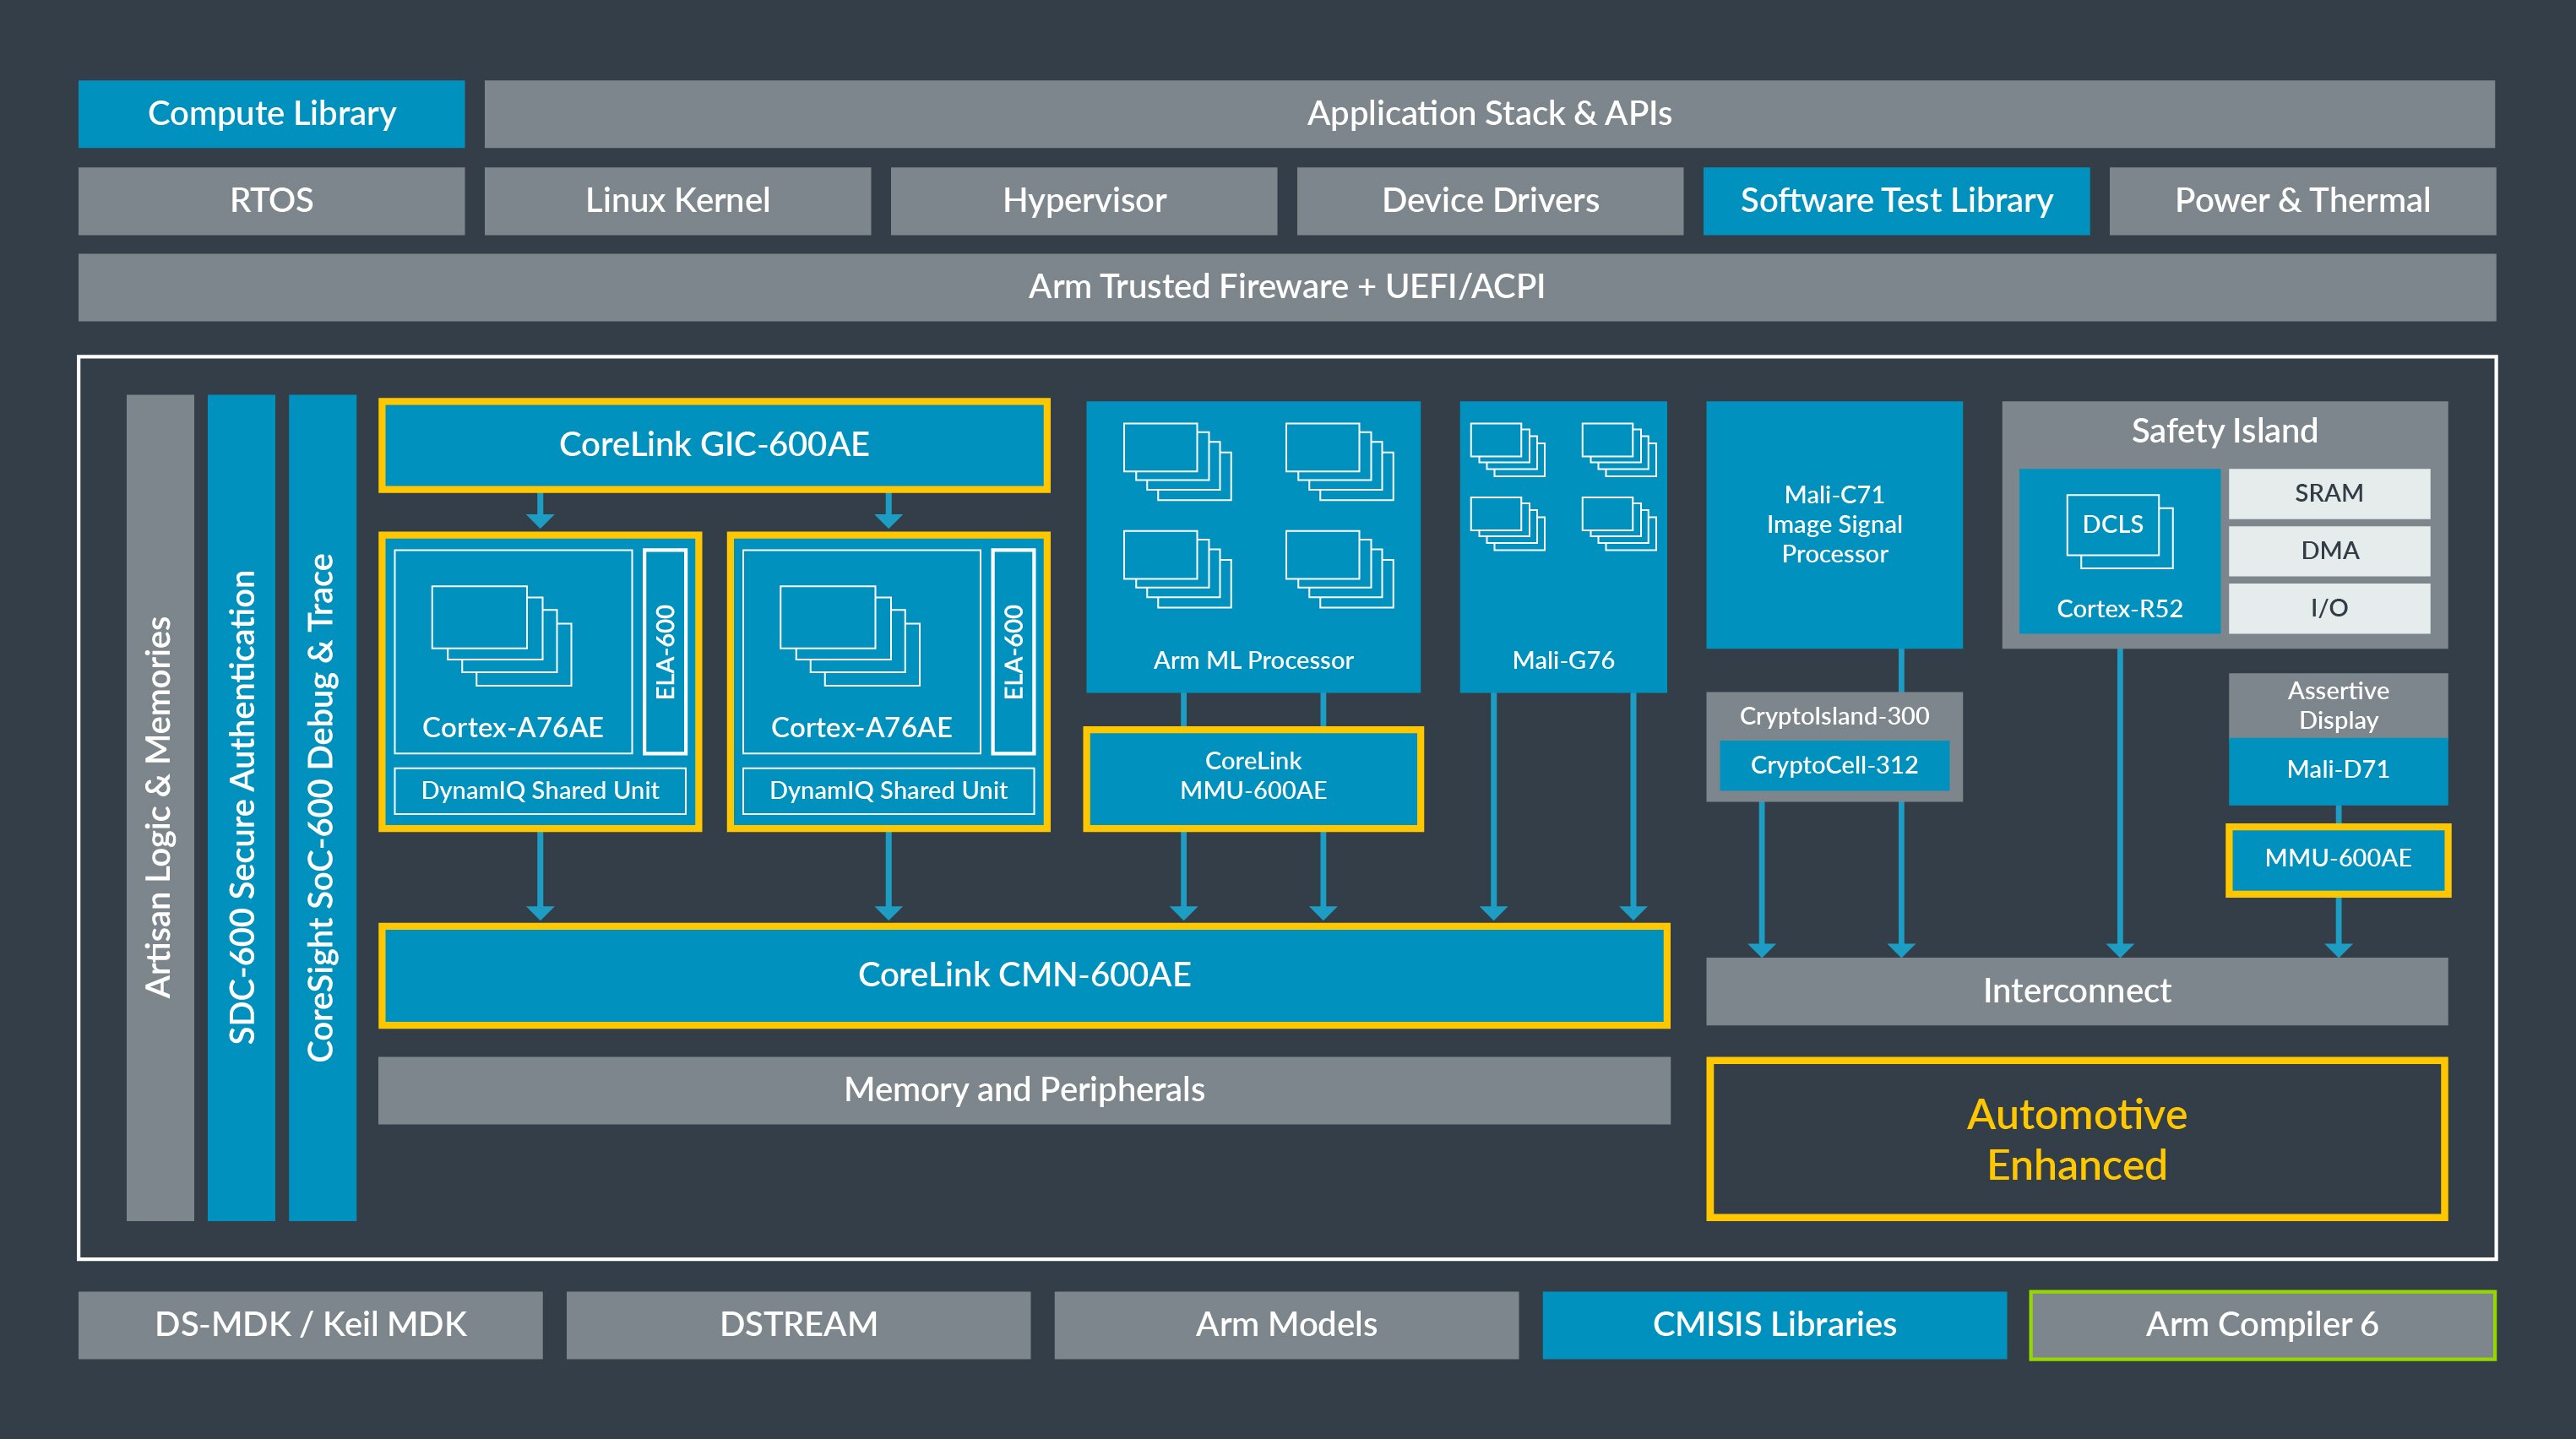Switch to the Hypervisor tab
This screenshot has width=2576, height=1439.
pos(1083,200)
